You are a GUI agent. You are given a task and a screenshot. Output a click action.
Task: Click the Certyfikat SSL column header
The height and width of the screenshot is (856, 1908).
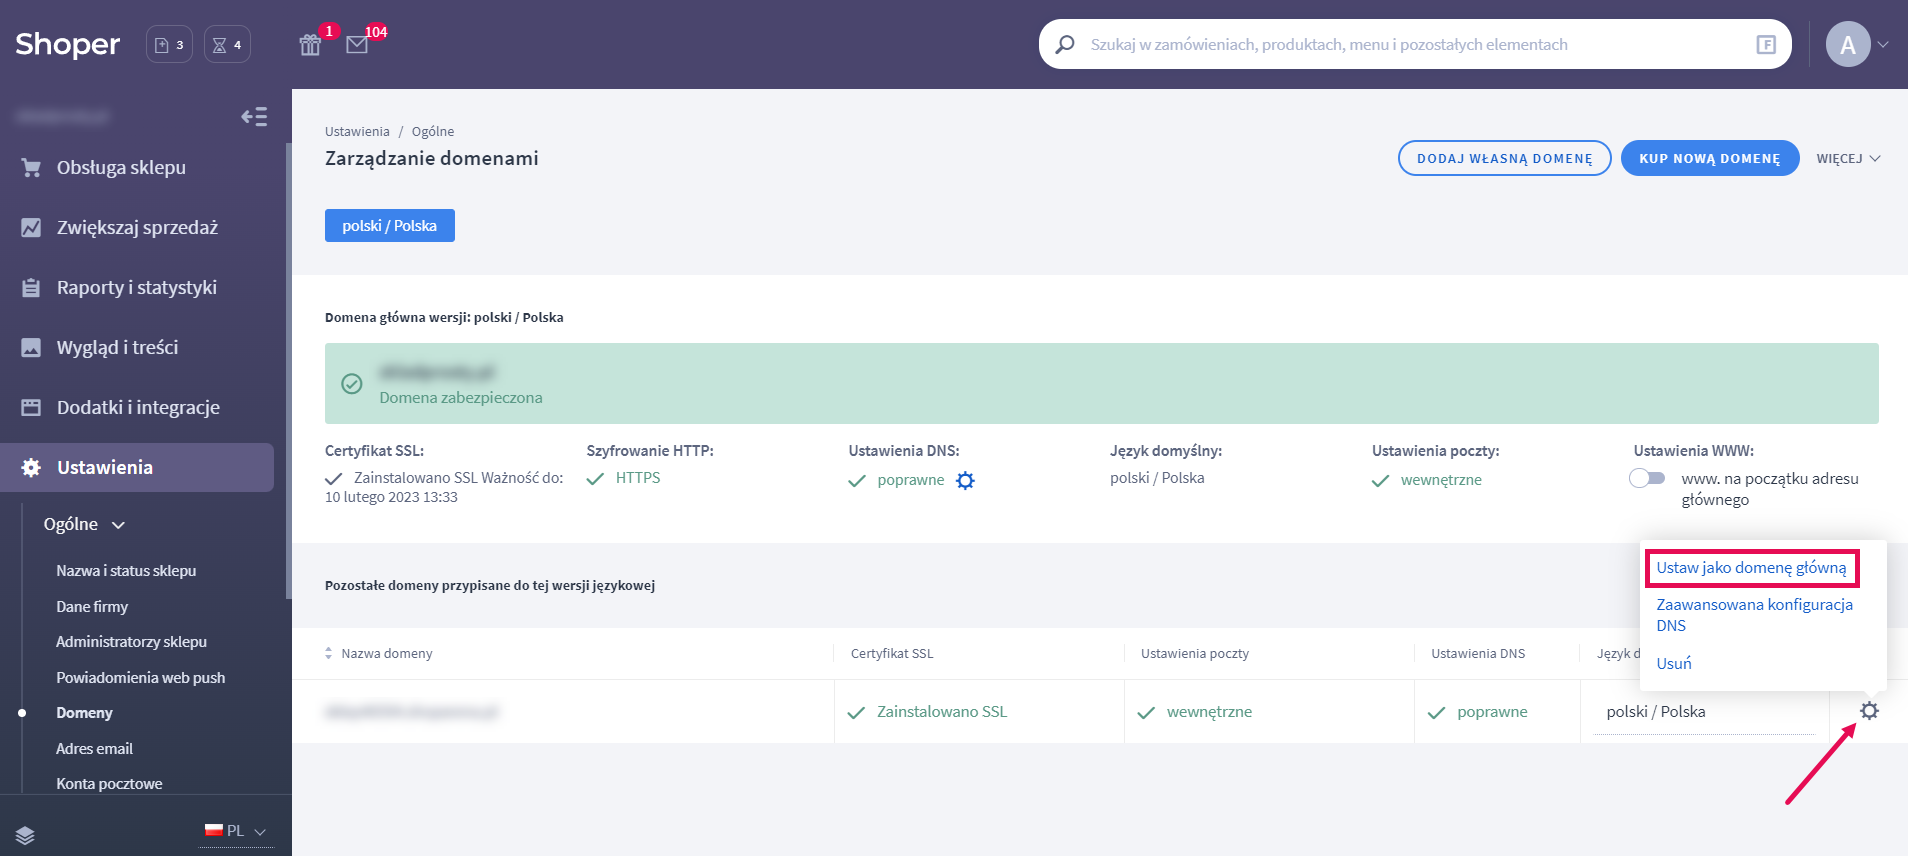[892, 653]
